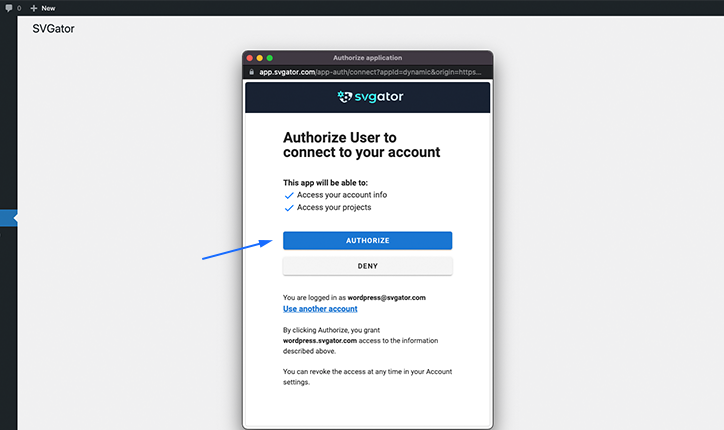Click the lock icon in address bar

click(x=252, y=72)
